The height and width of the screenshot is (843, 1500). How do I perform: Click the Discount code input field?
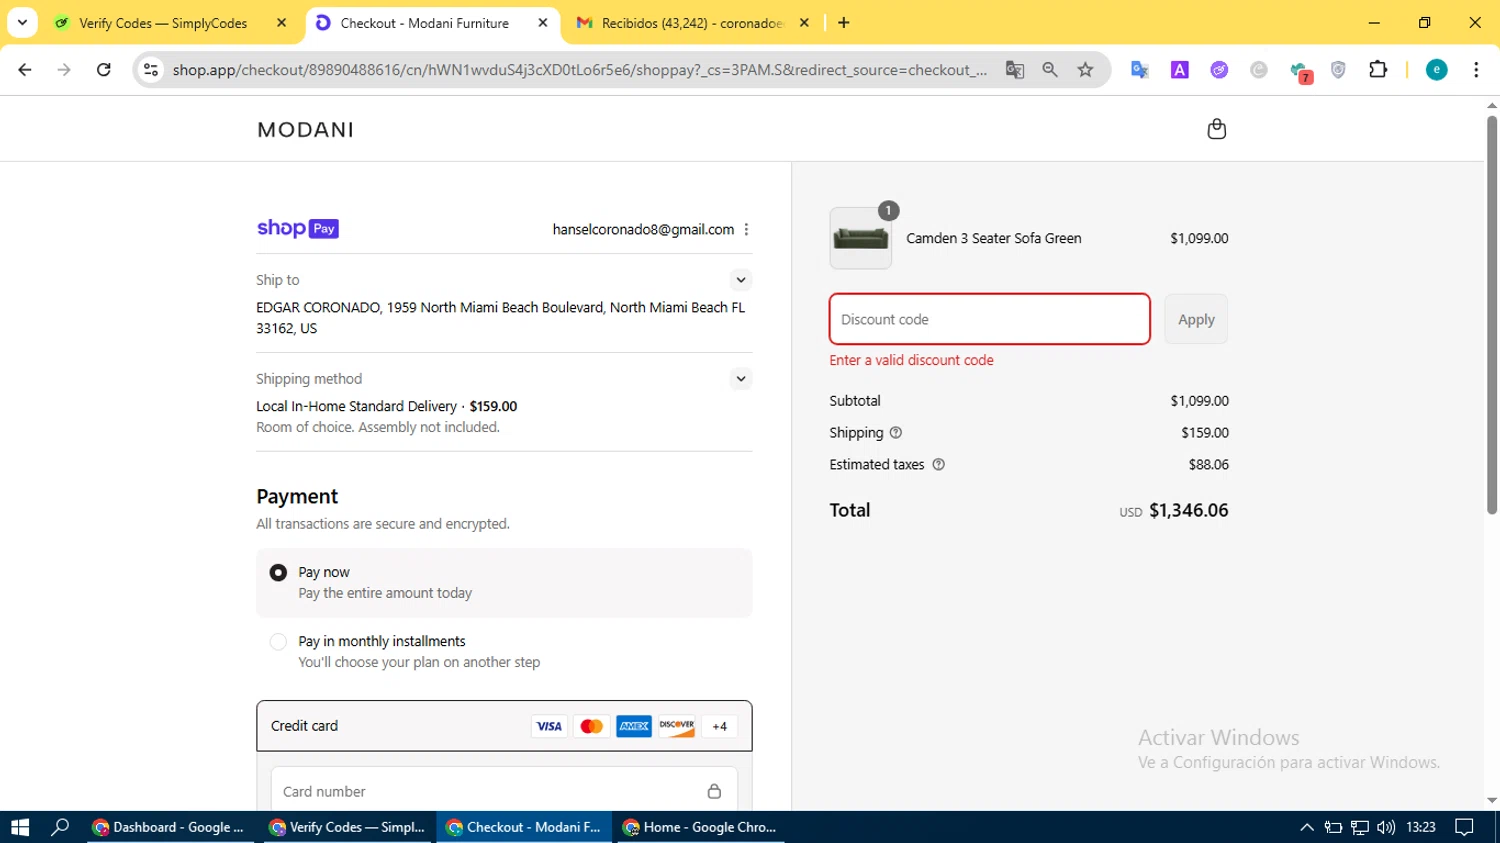tap(990, 319)
